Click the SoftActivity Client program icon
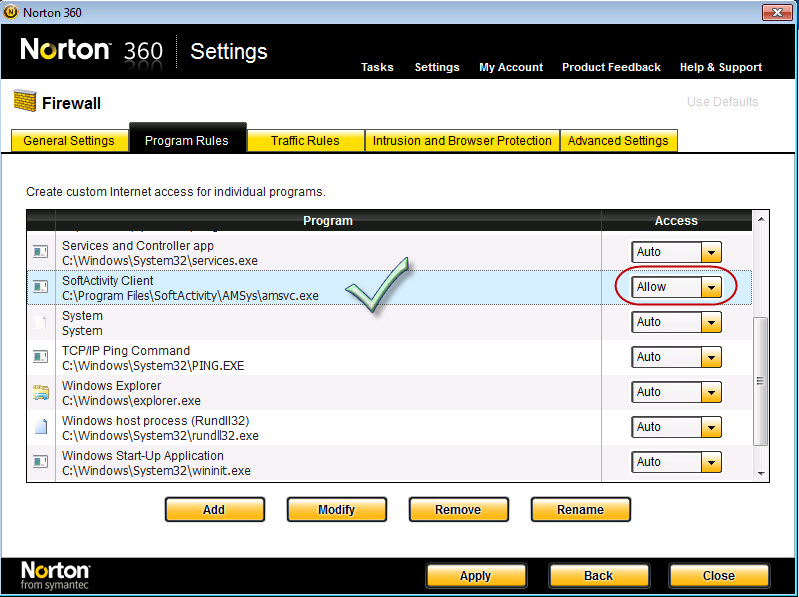 (x=41, y=287)
